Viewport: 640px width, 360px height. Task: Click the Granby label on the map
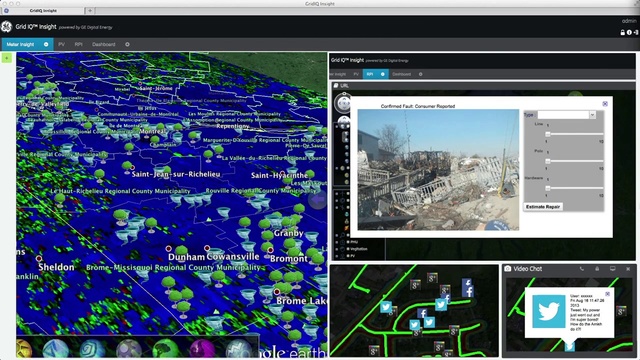point(289,233)
